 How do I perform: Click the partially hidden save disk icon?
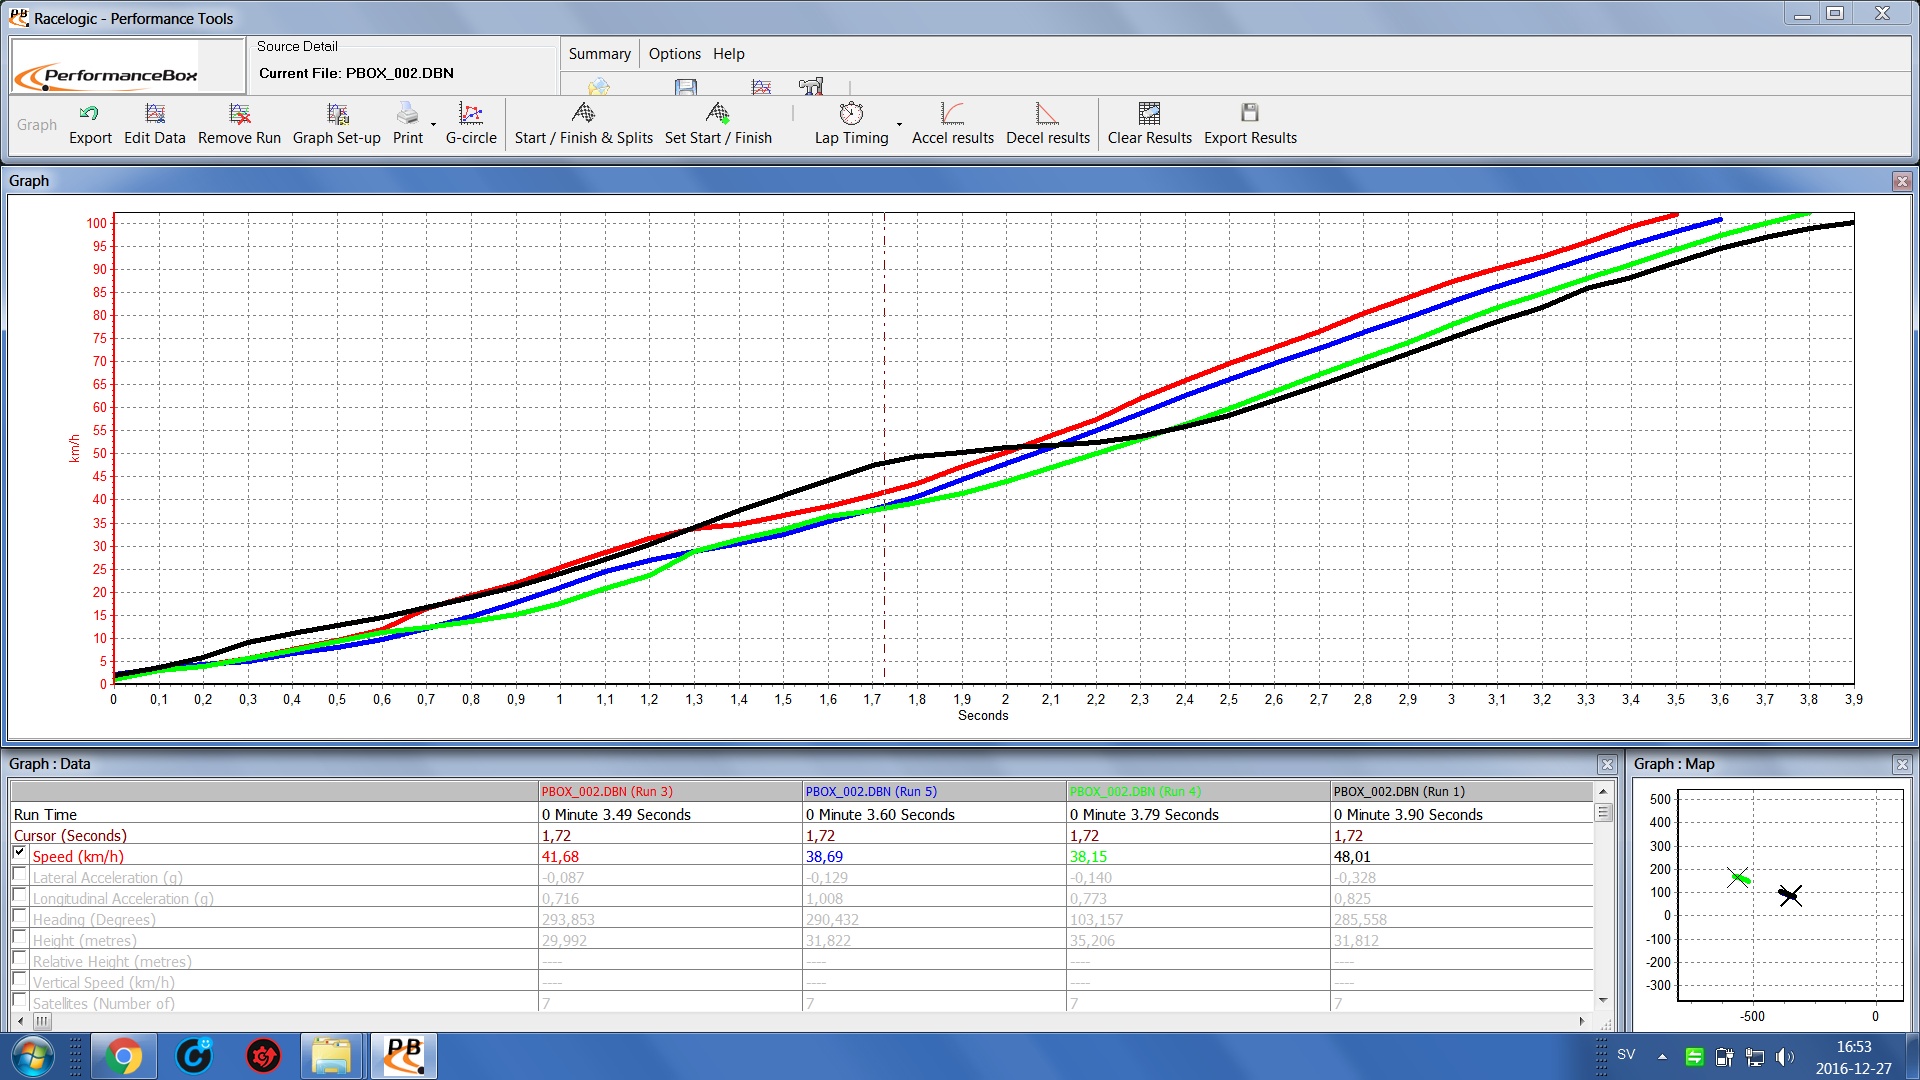[686, 87]
